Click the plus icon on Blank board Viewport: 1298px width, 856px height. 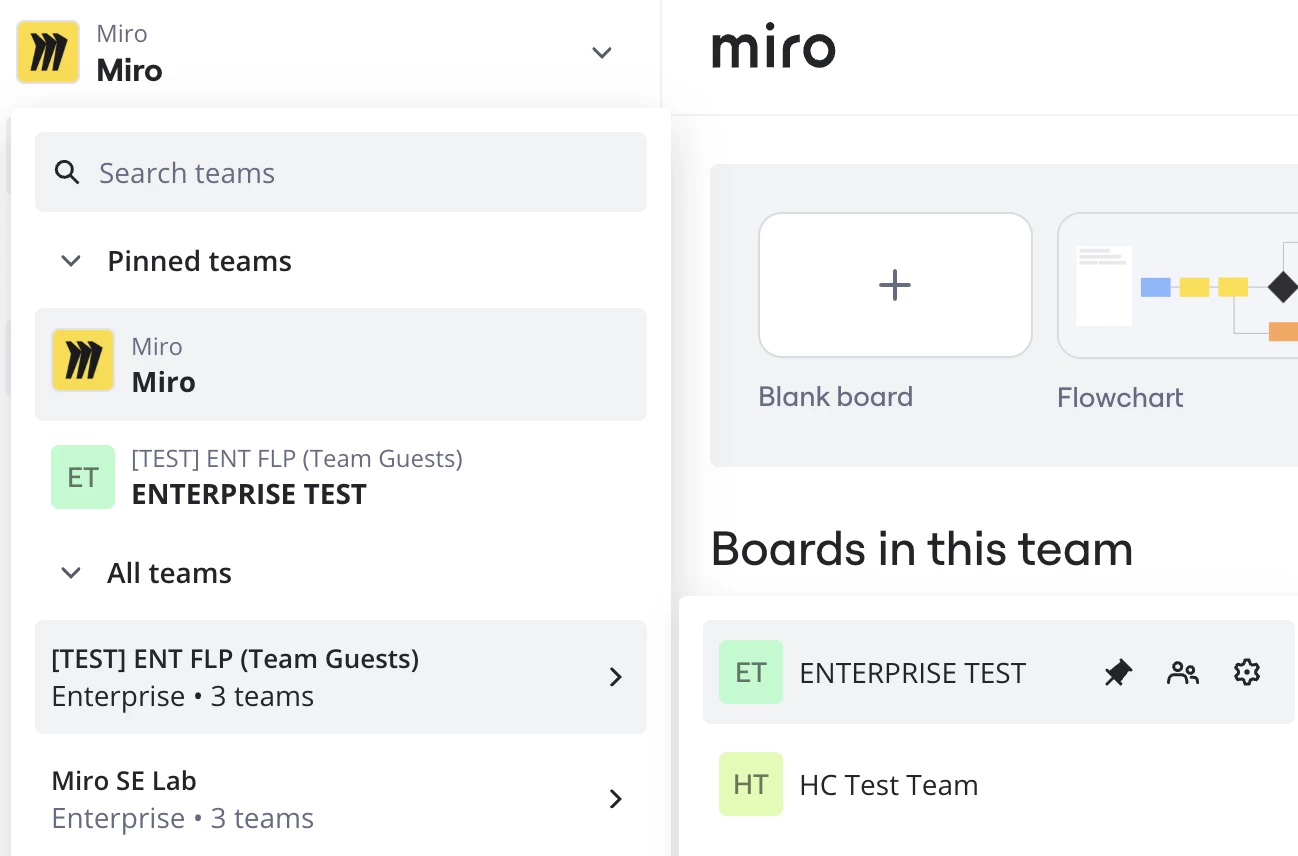[895, 286]
